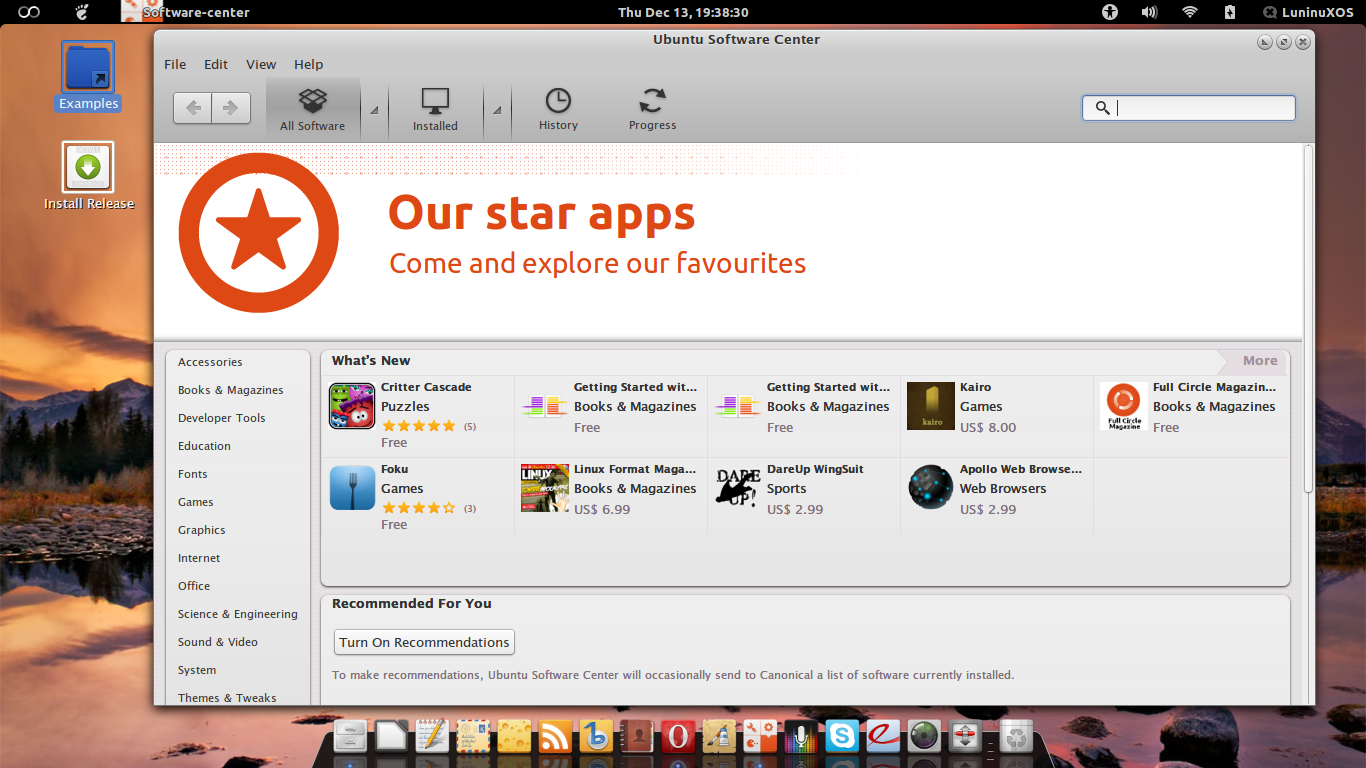The image size is (1366, 768).
Task: Launch Opera browser from the dock
Action: tap(678, 736)
